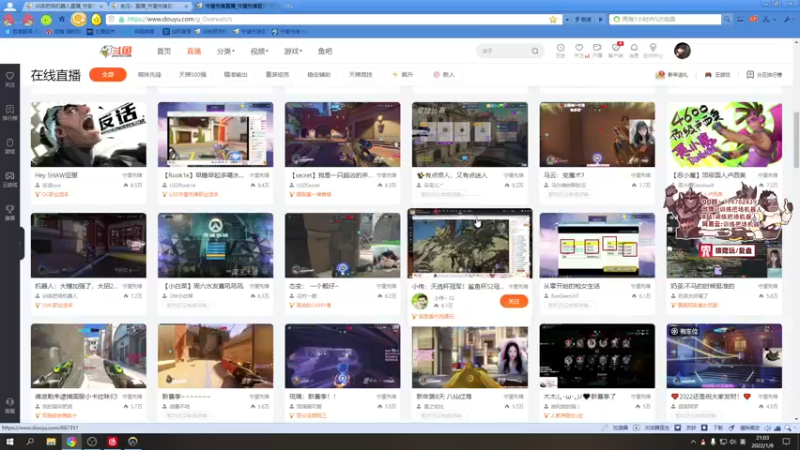Image resolution: width=800 pixels, height=450 pixels.
Task: Click the go-live camera icon
Action: (x=597, y=50)
